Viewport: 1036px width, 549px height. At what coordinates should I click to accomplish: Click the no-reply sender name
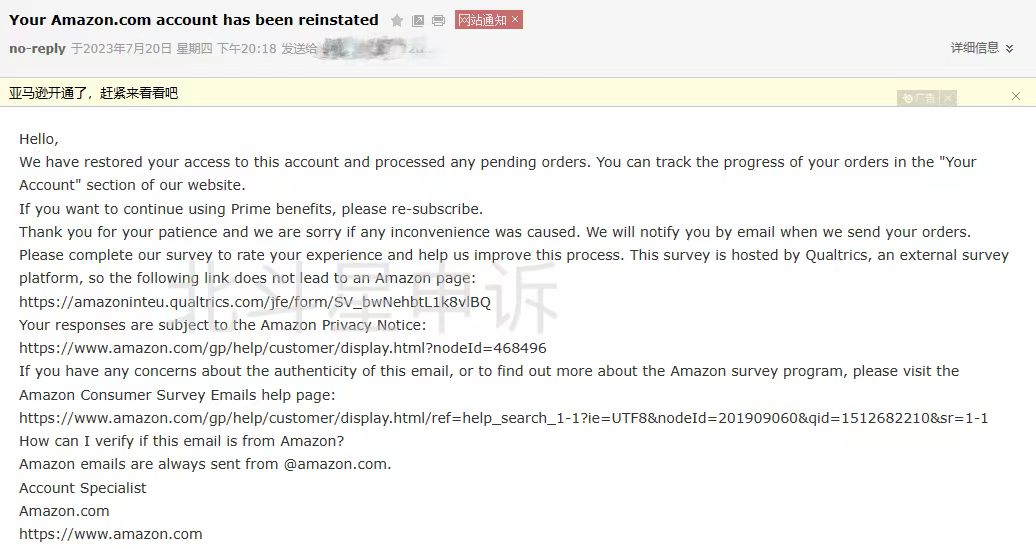click(x=37, y=48)
